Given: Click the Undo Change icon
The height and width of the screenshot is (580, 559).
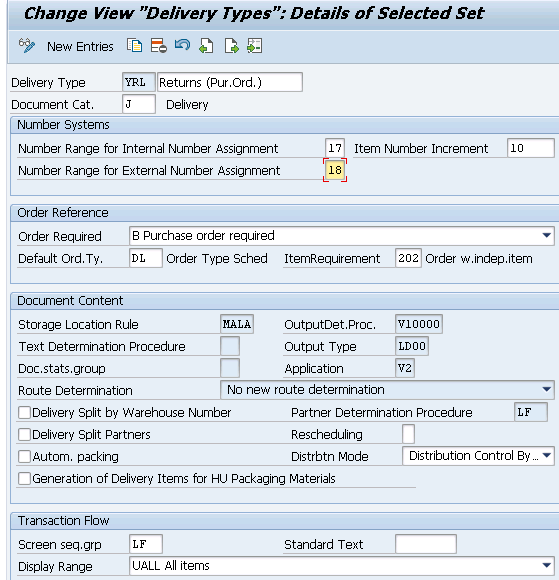Looking at the screenshot, I should pyautogui.click(x=182, y=45).
